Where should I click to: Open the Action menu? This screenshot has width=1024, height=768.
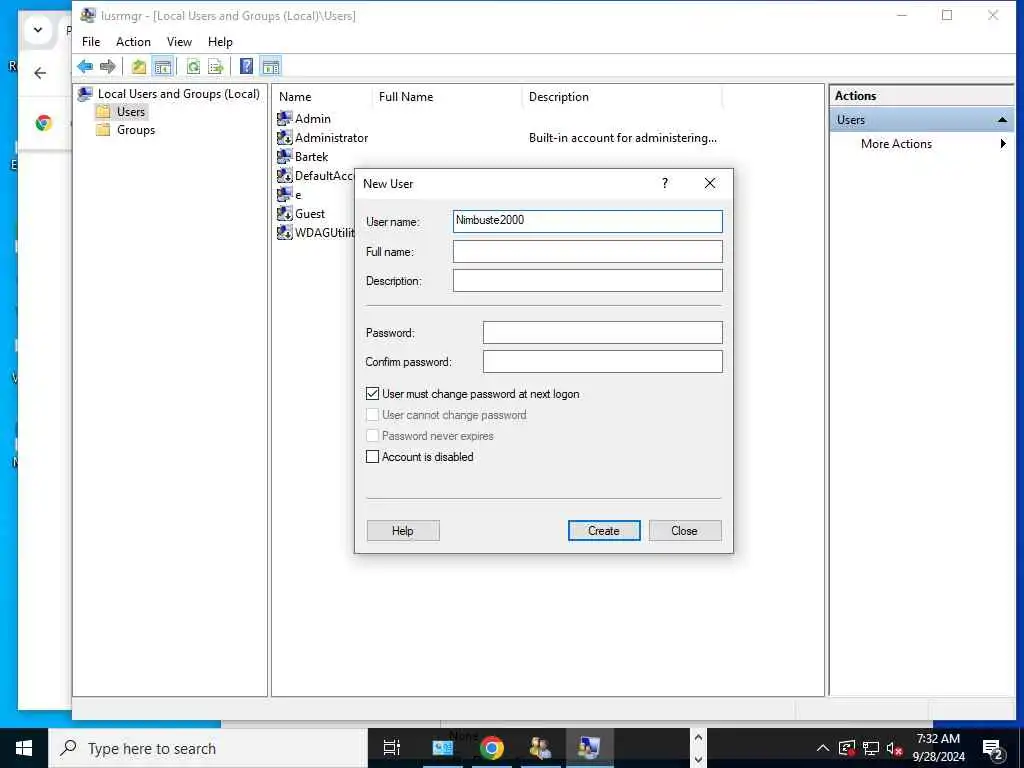pyautogui.click(x=133, y=42)
